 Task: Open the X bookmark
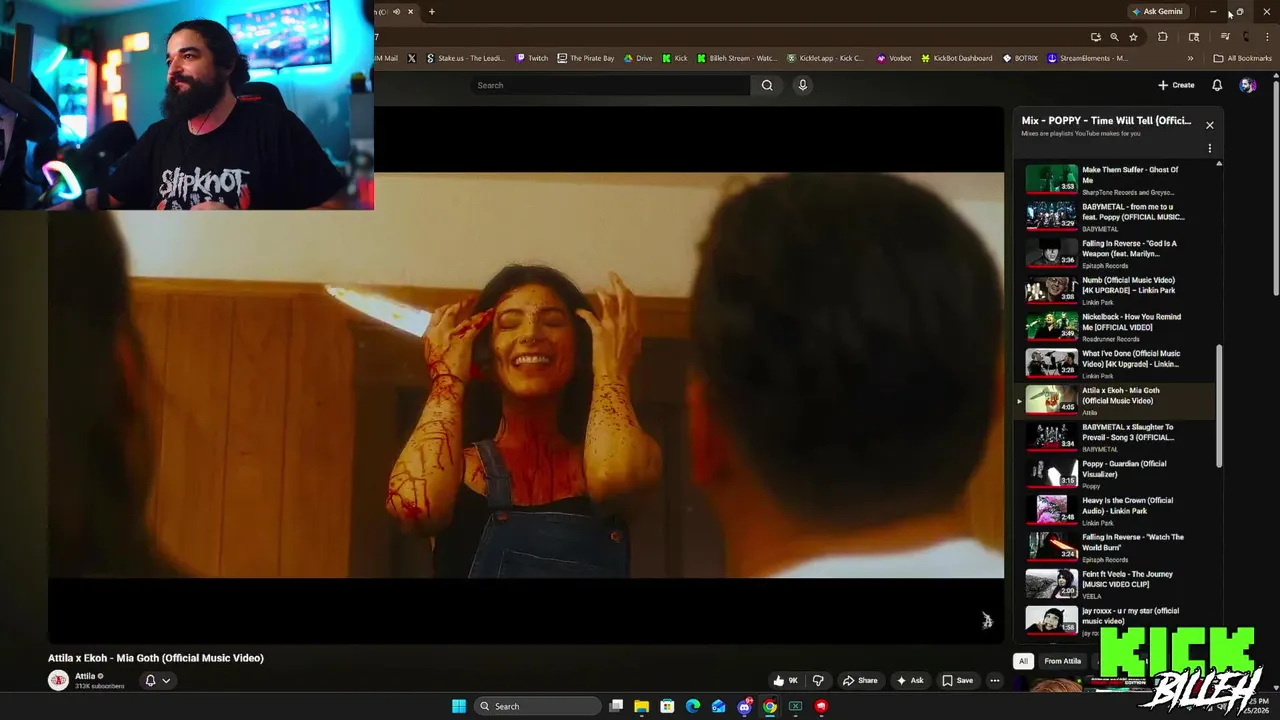tap(411, 58)
